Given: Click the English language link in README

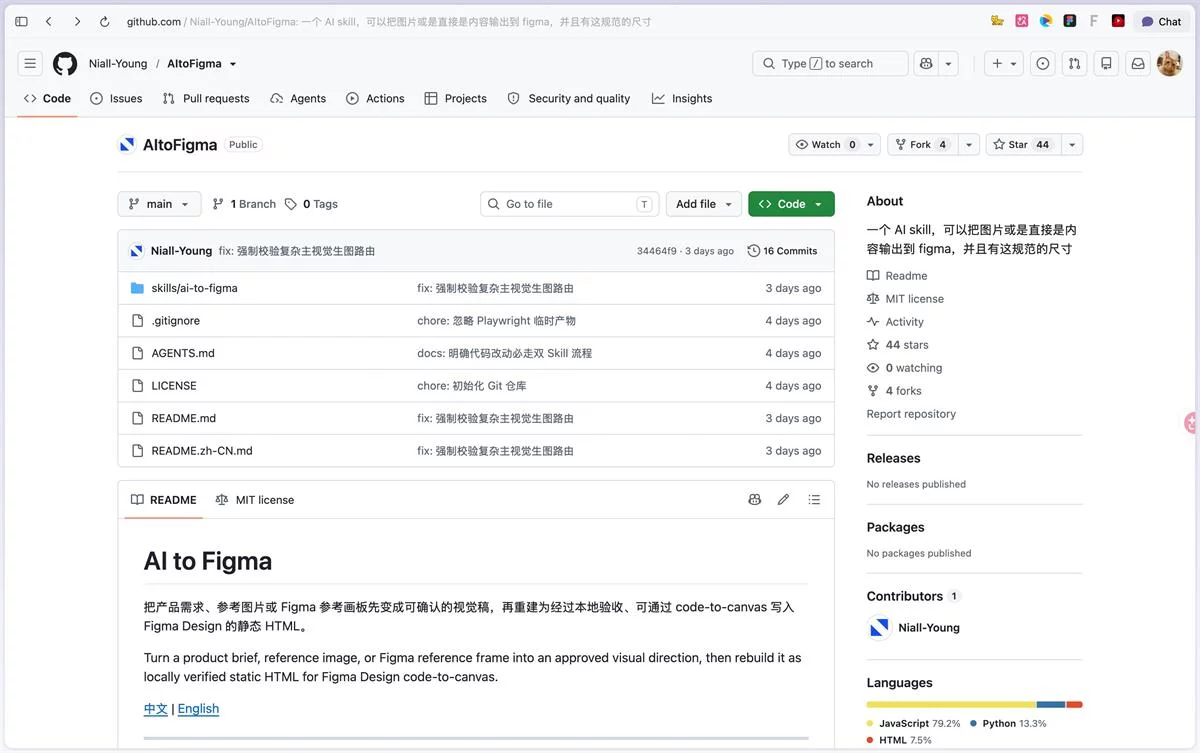Looking at the screenshot, I should click(x=198, y=709).
